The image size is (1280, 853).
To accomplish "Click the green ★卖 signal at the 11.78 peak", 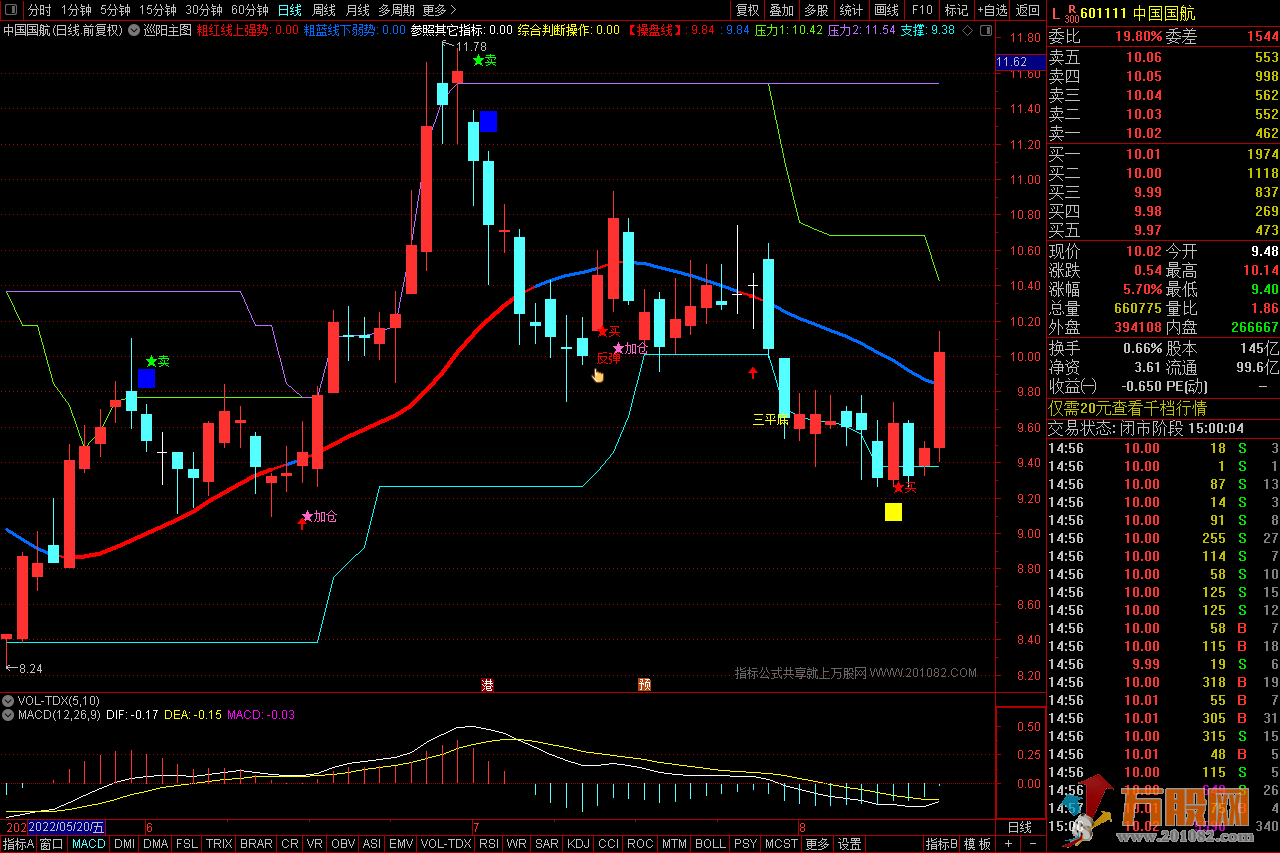I will (x=484, y=60).
